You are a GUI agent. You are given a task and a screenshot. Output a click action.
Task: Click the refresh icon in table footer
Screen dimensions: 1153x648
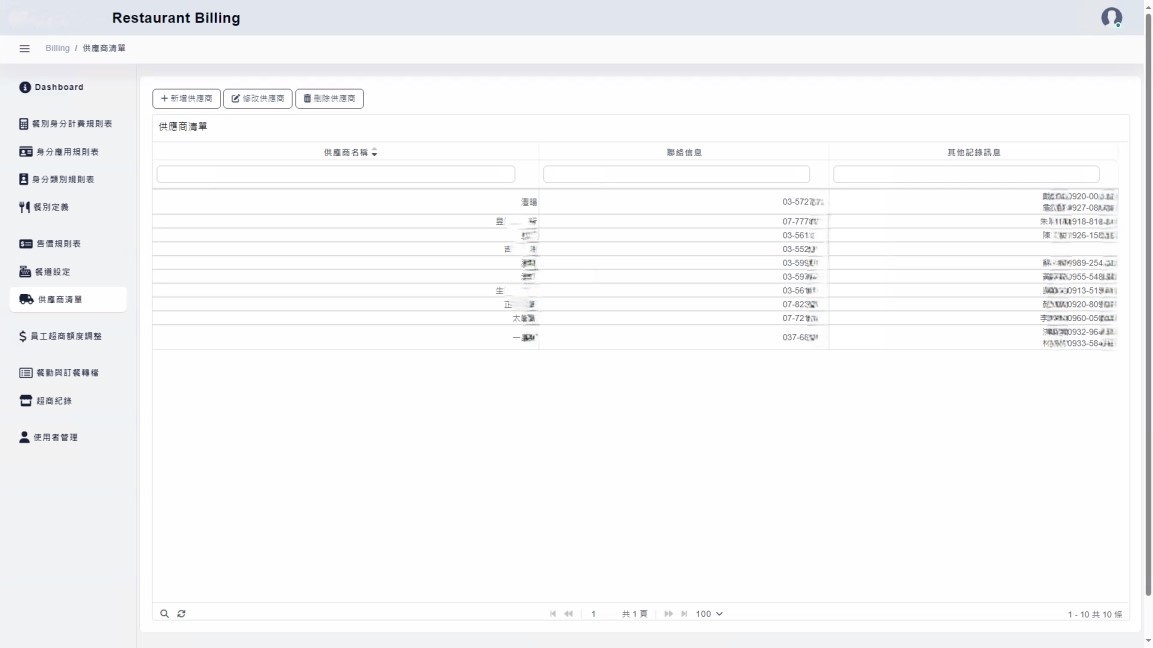(x=181, y=613)
